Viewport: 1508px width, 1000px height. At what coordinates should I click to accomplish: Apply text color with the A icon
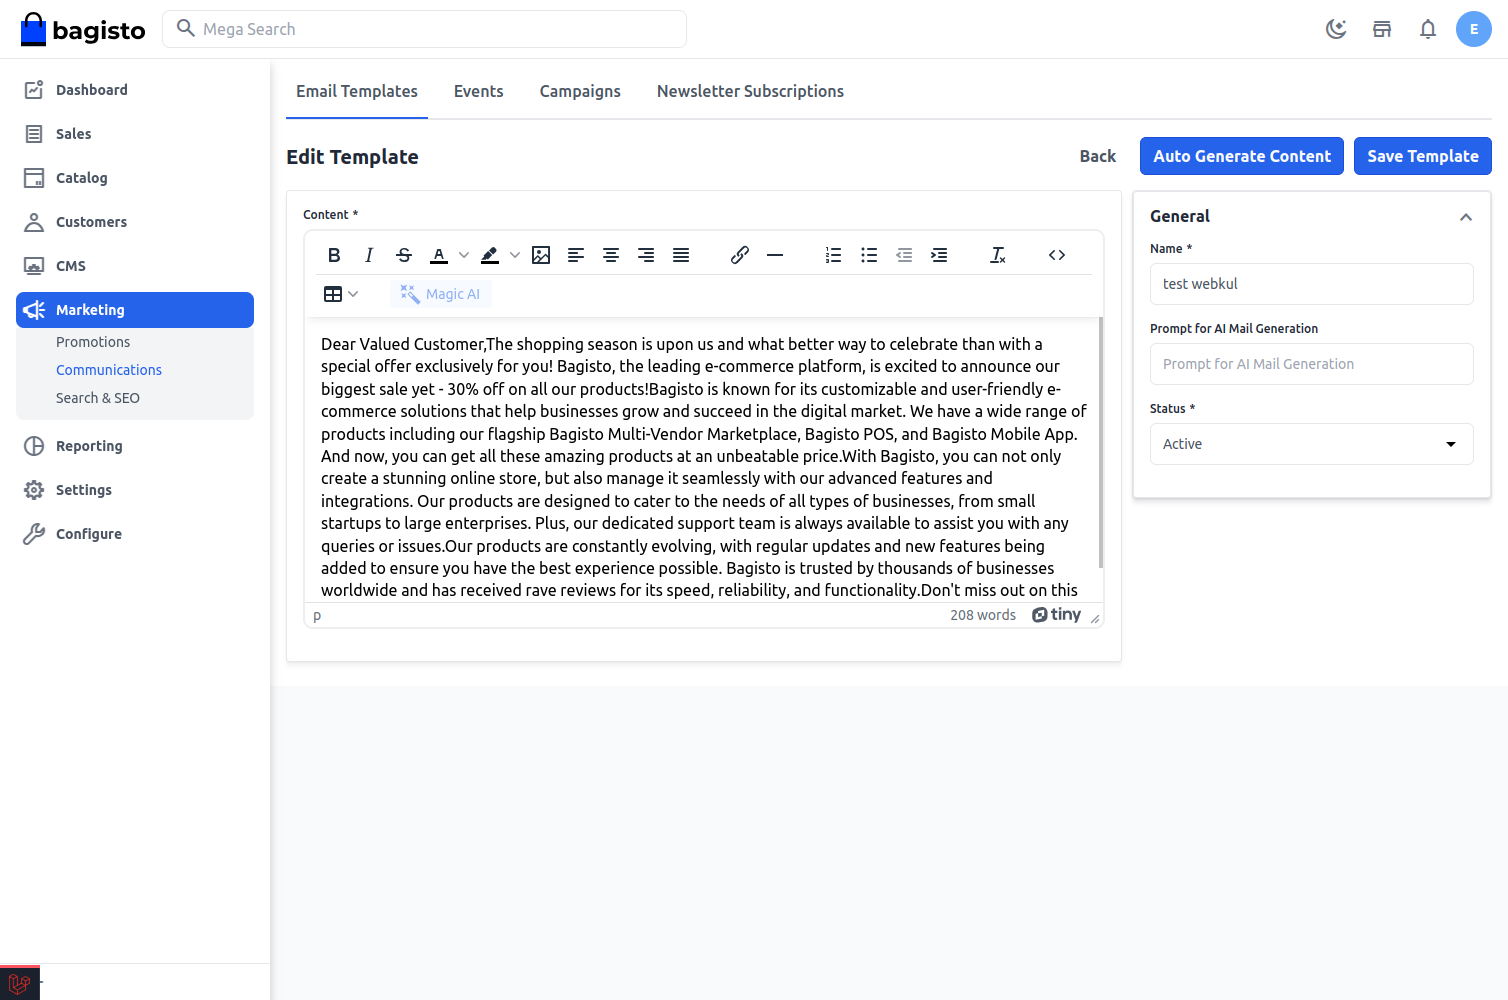439,255
